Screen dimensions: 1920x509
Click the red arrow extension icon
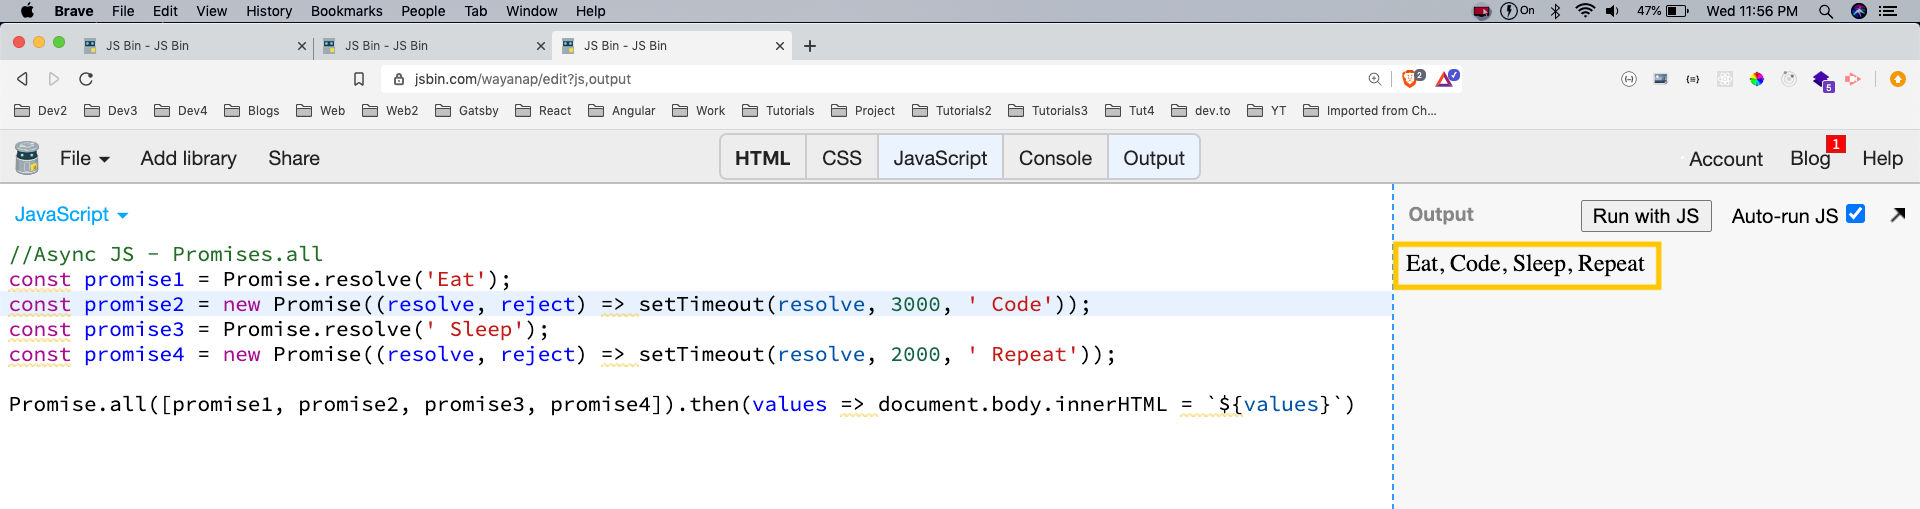point(1853,79)
